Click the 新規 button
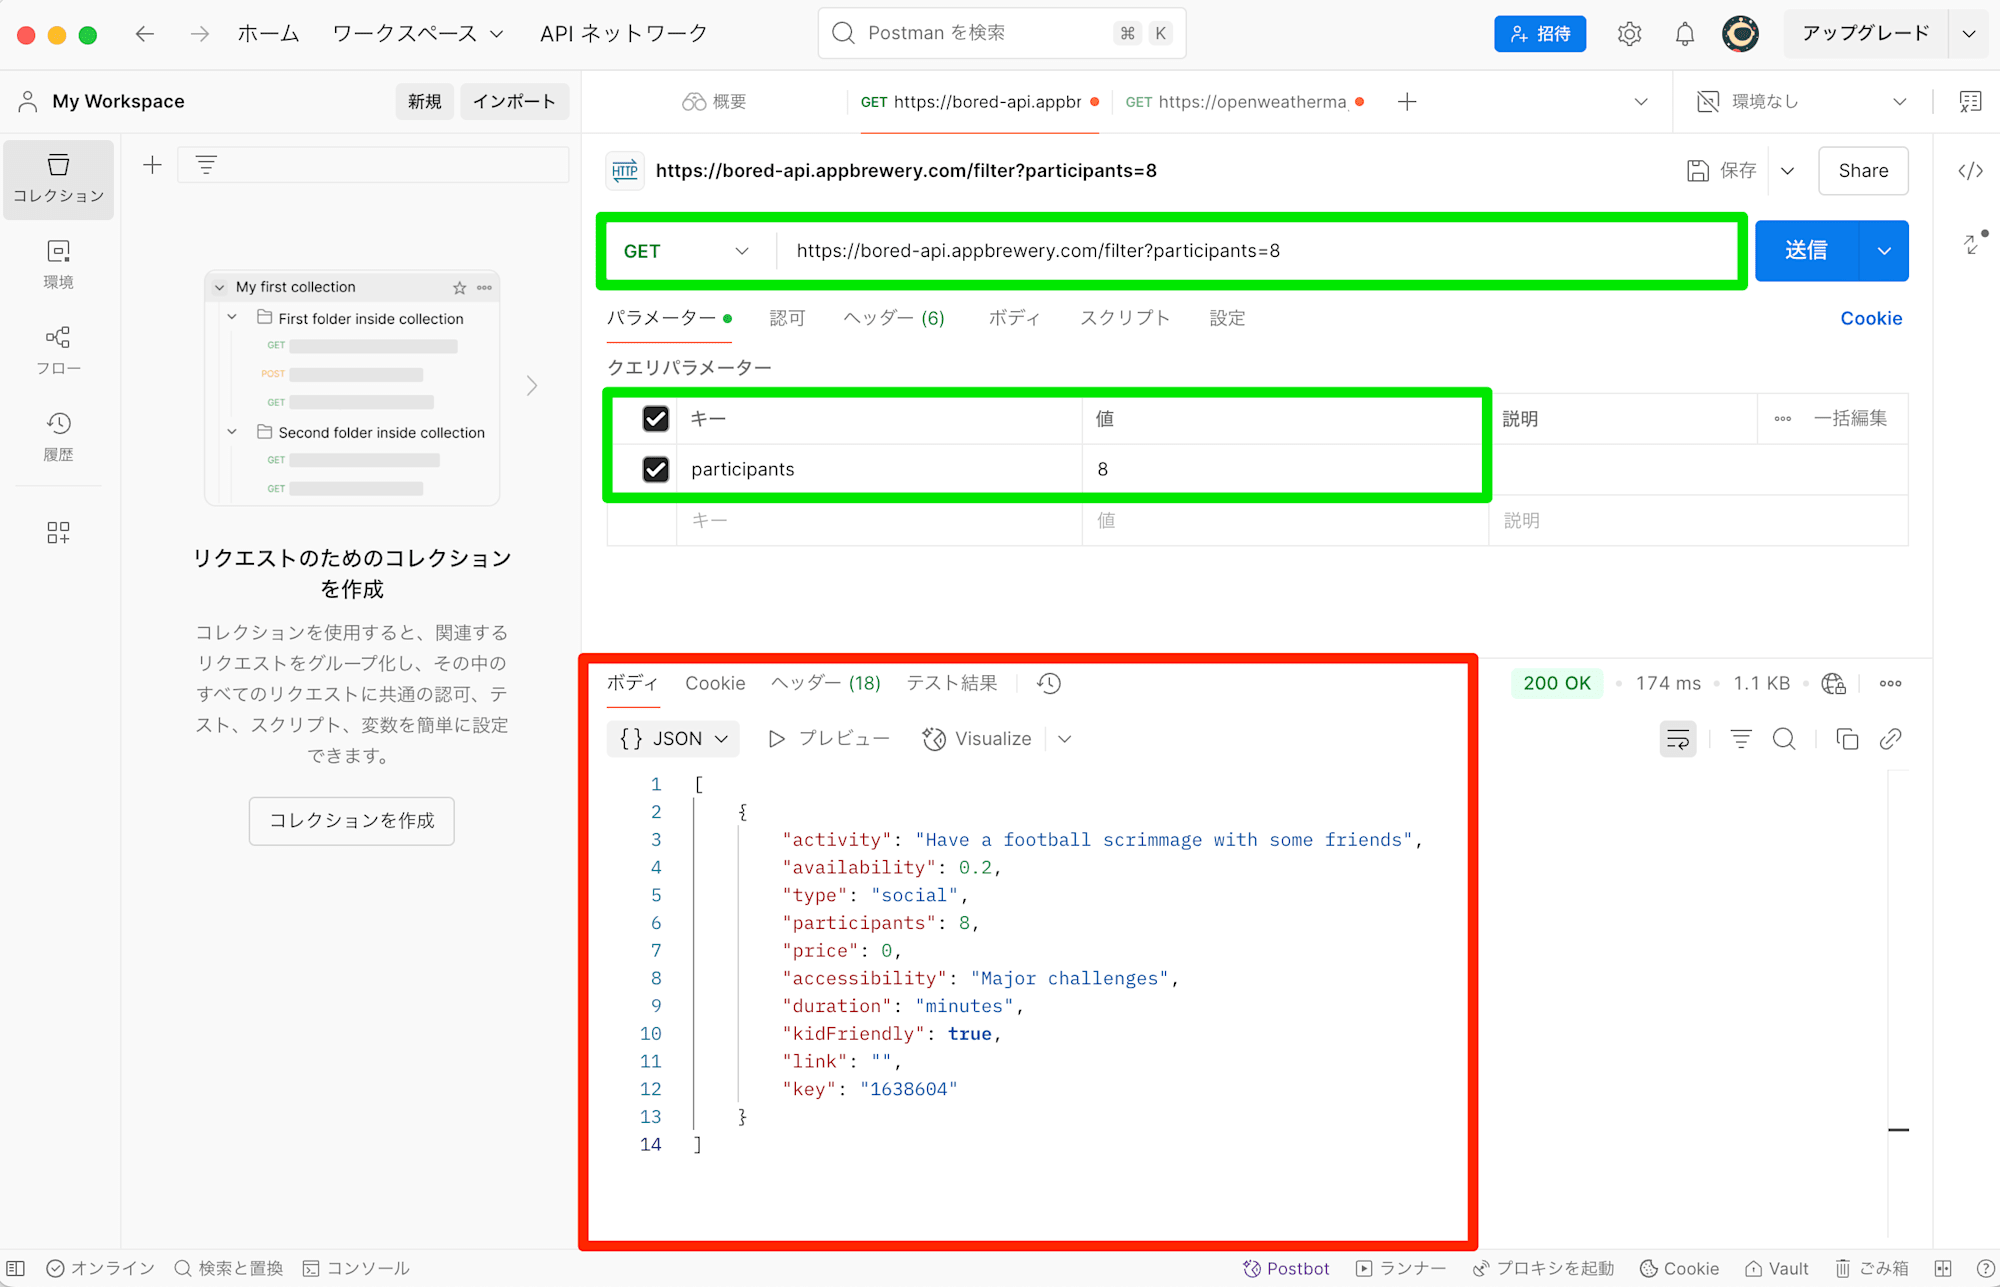Screen dimensions: 2000x1287 [424, 102]
